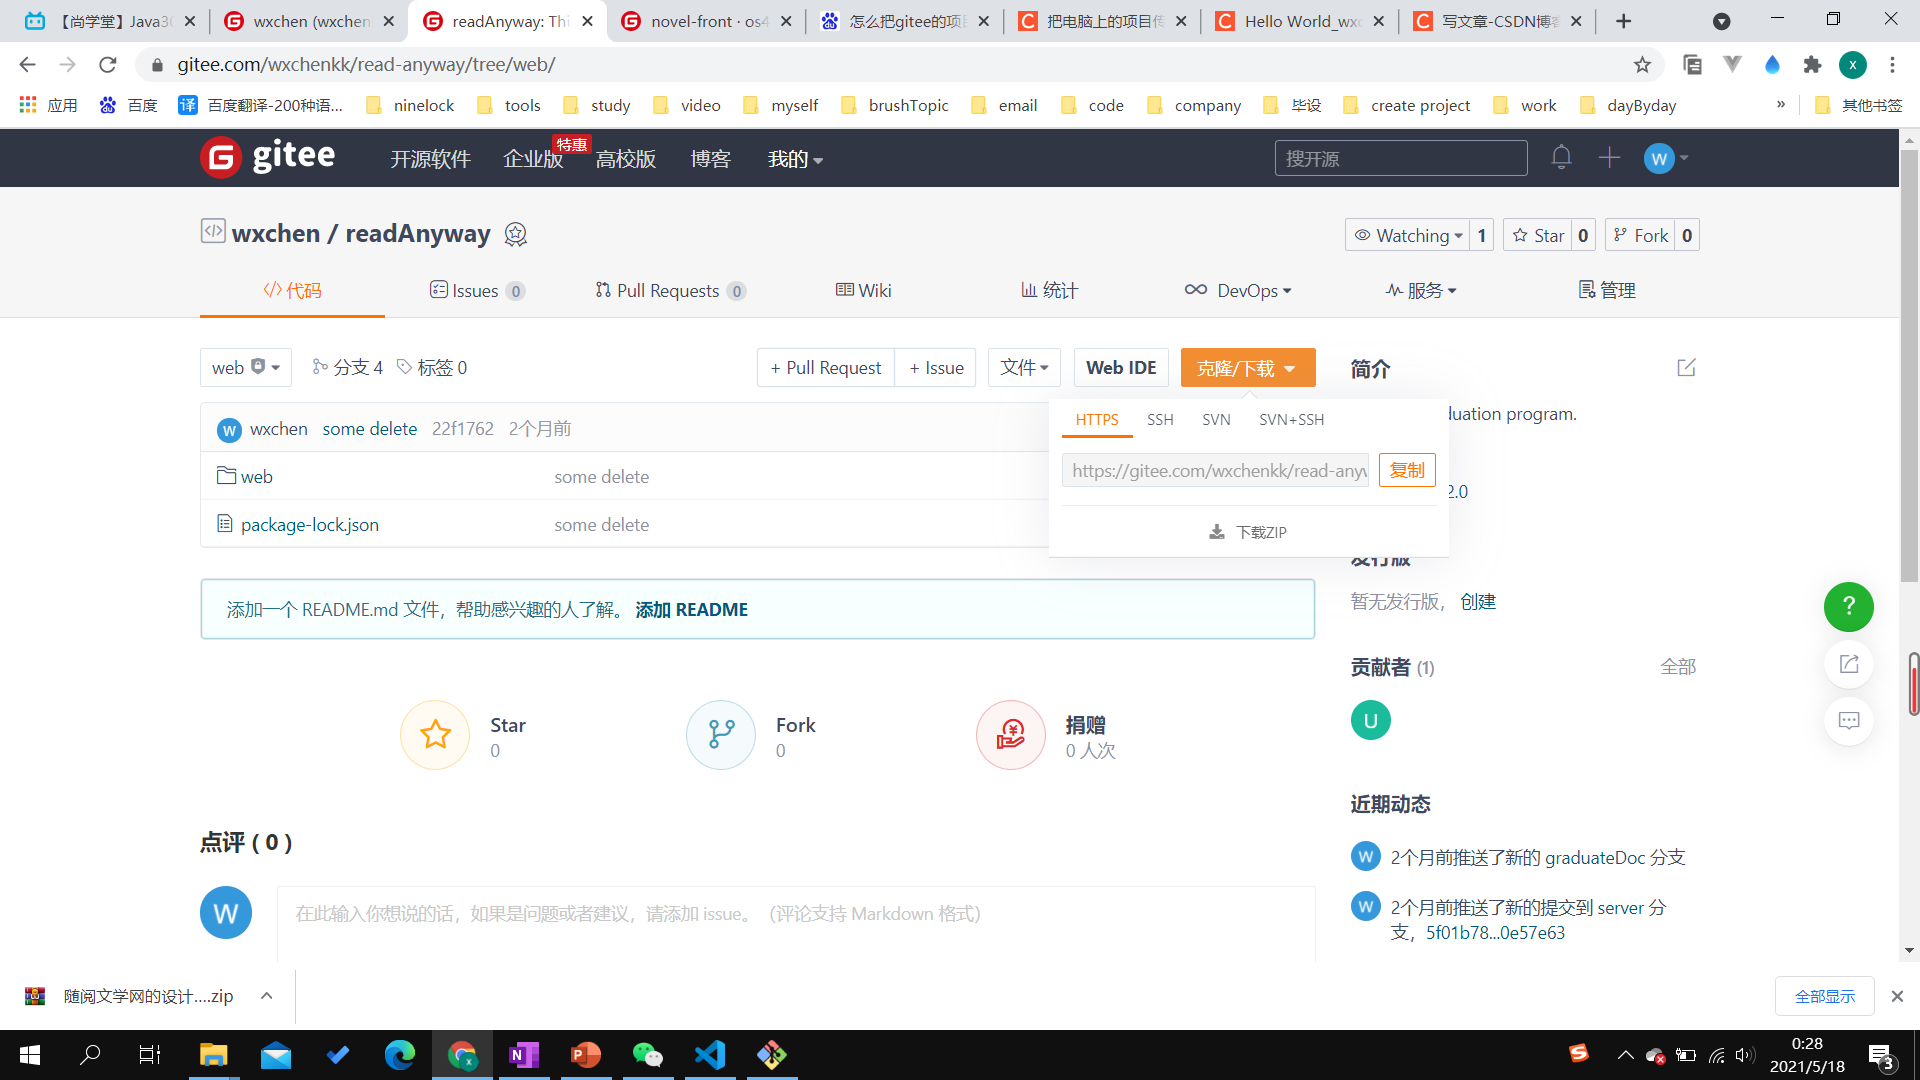Show more bookmarks with the chevron

pyautogui.click(x=1780, y=105)
